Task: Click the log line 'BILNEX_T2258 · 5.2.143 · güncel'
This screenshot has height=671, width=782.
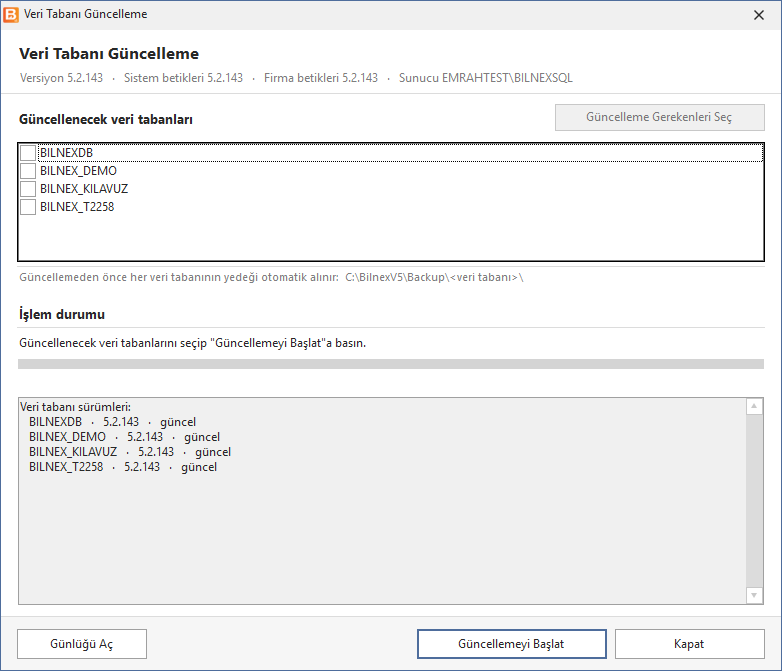Action: pyautogui.click(x=123, y=467)
